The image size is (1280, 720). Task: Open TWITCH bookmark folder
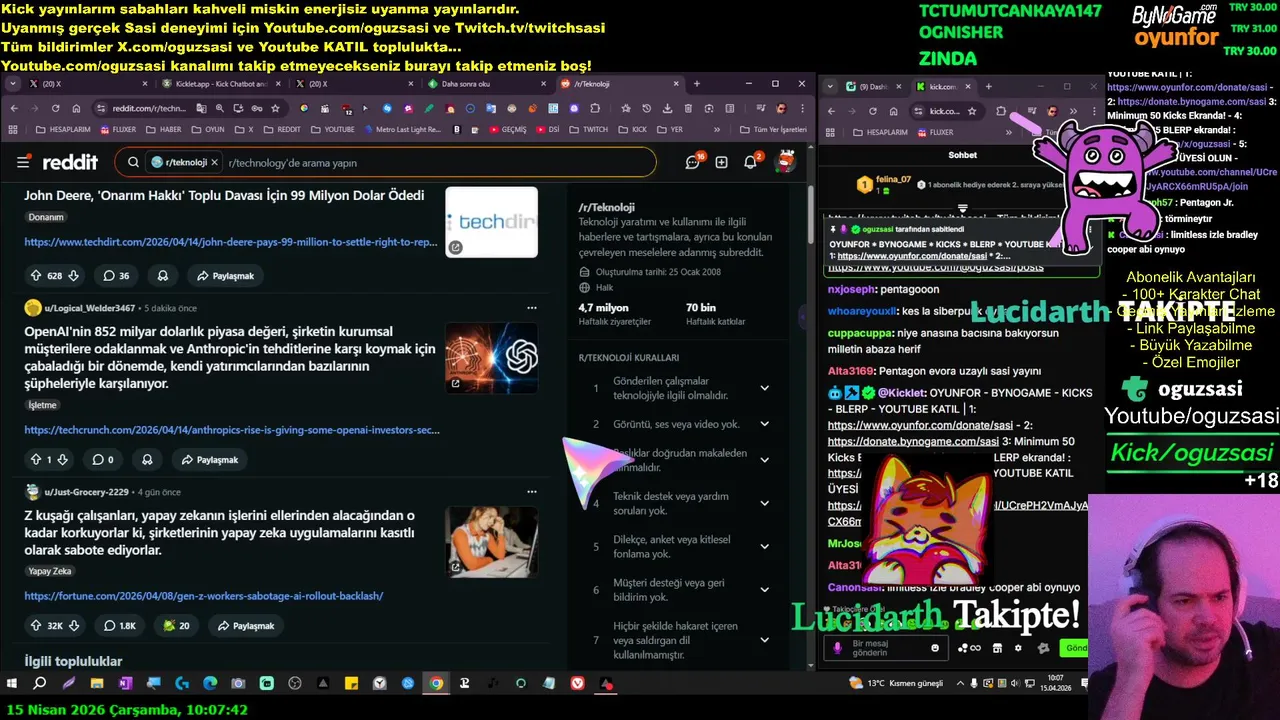point(588,129)
